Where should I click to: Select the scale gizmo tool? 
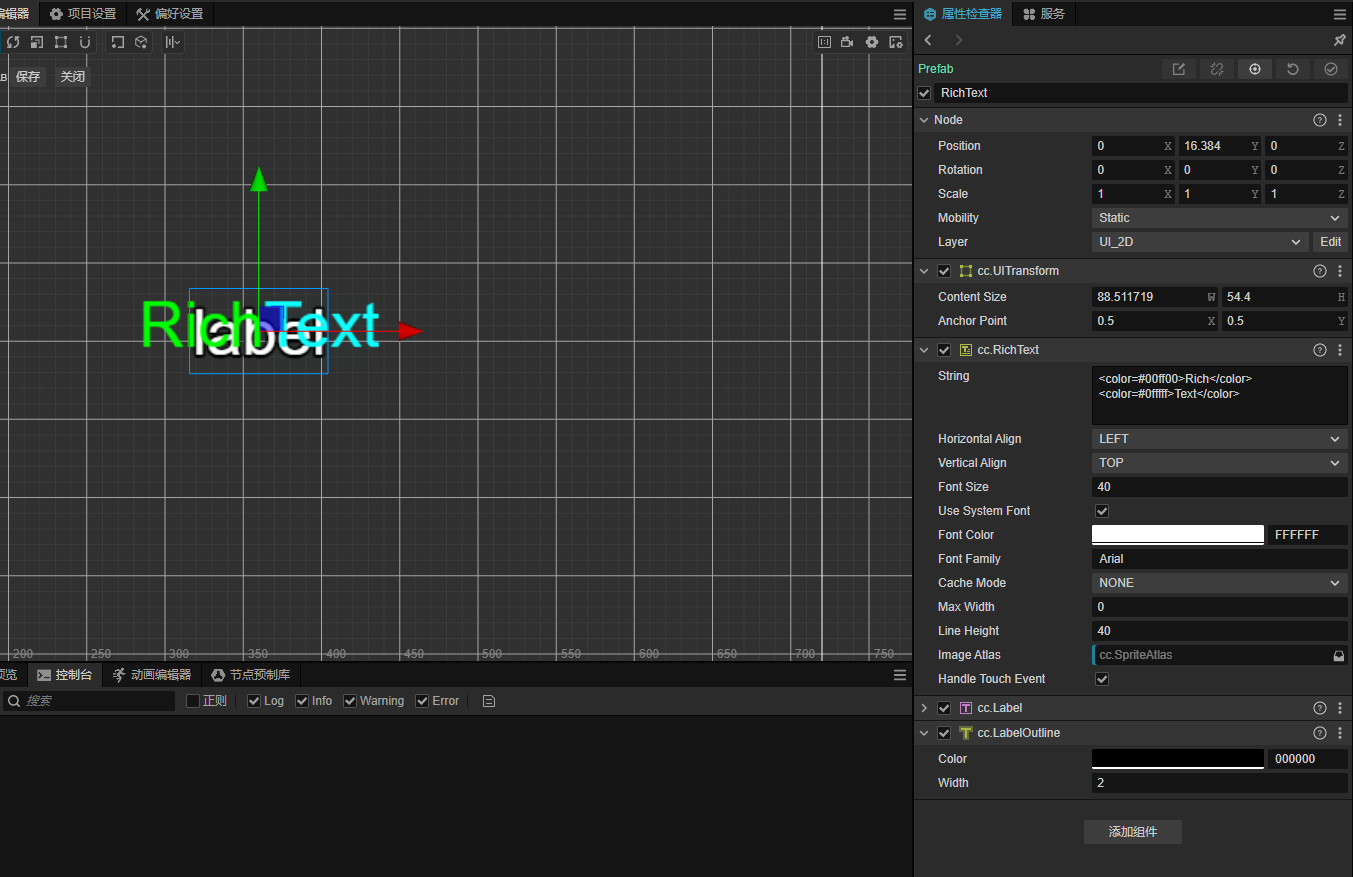tap(37, 42)
